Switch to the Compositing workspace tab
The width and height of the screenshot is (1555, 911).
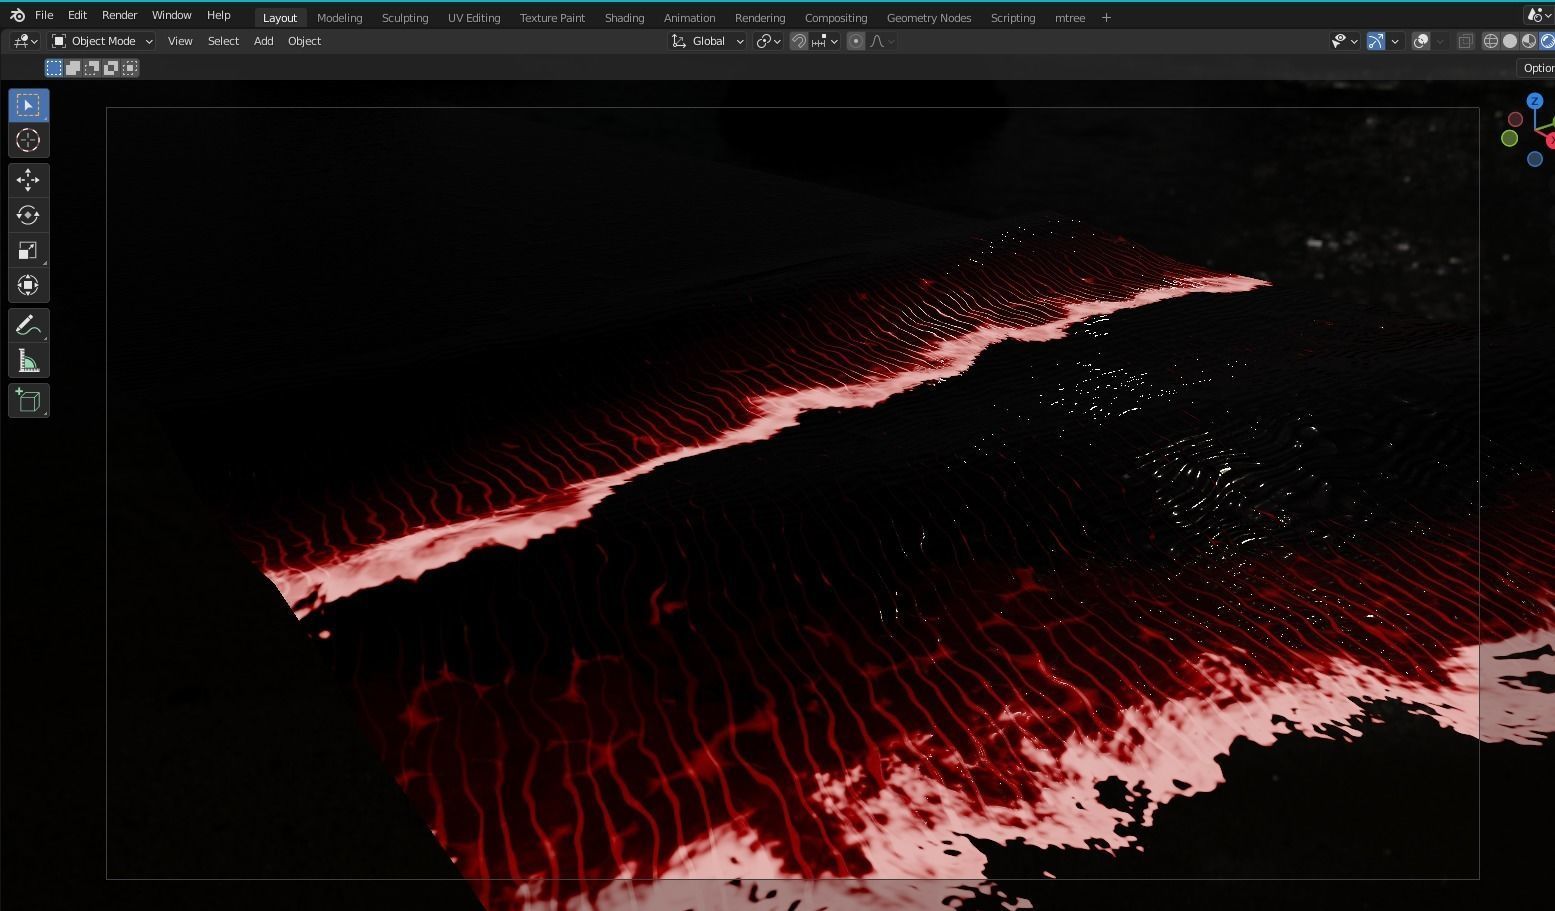(836, 18)
